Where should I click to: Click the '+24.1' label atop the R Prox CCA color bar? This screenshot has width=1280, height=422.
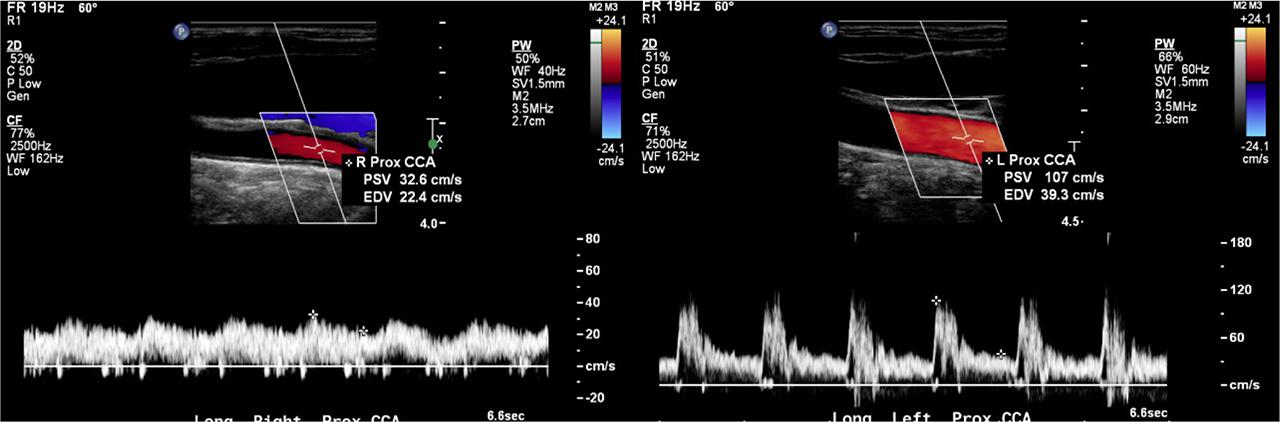(x=609, y=19)
